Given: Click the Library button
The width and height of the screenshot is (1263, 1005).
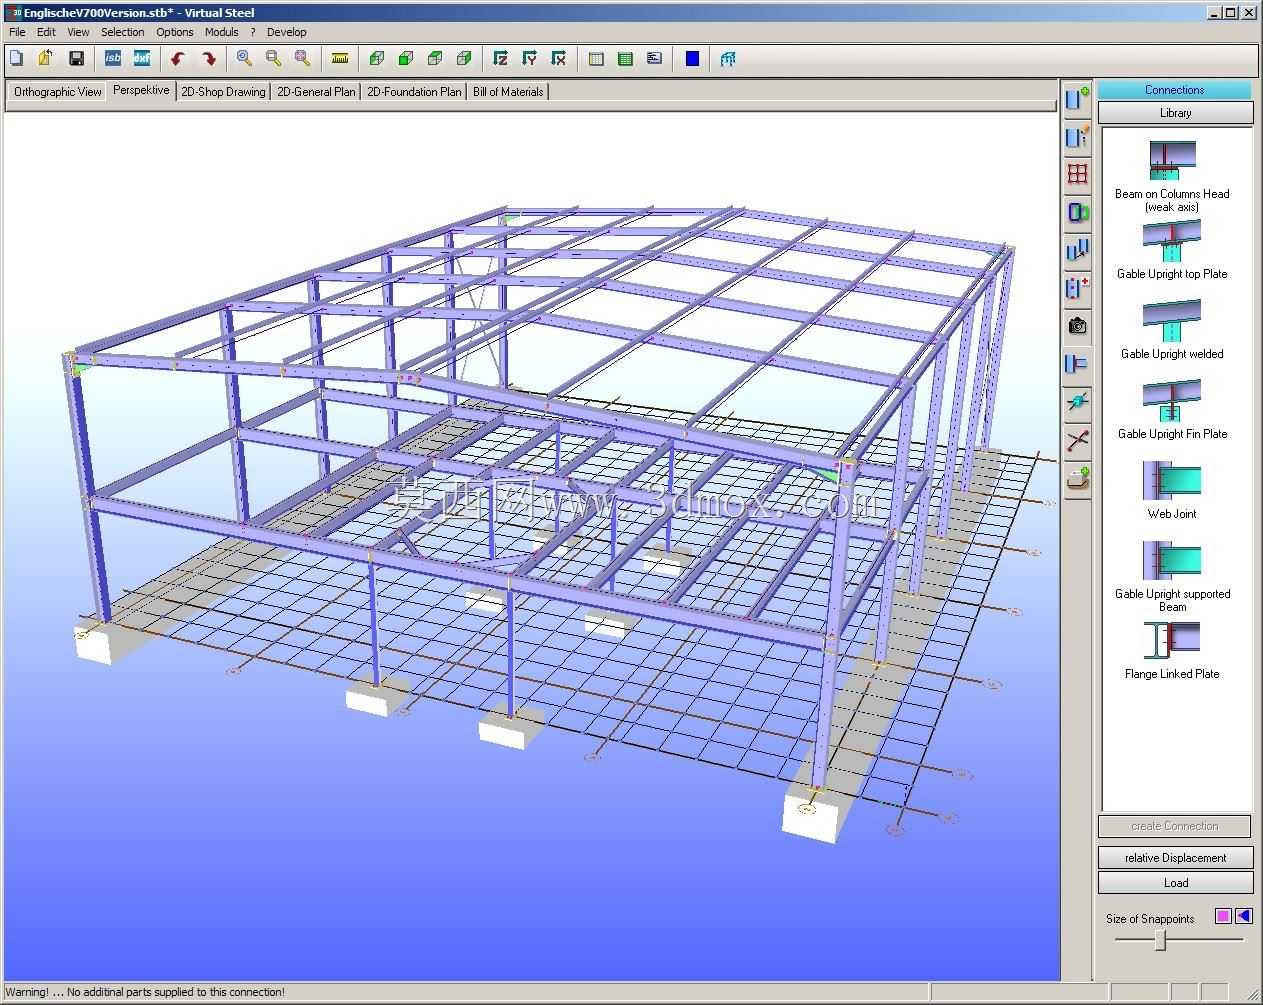Looking at the screenshot, I should point(1175,113).
